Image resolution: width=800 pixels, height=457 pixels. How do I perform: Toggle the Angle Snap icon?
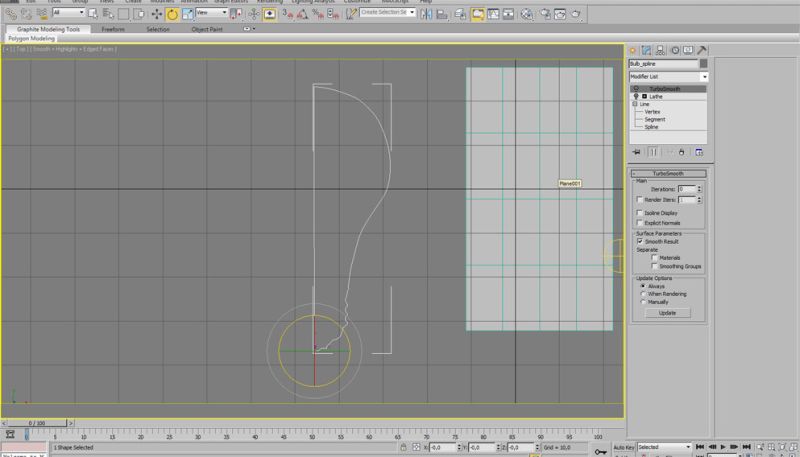pyautogui.click(x=303, y=14)
